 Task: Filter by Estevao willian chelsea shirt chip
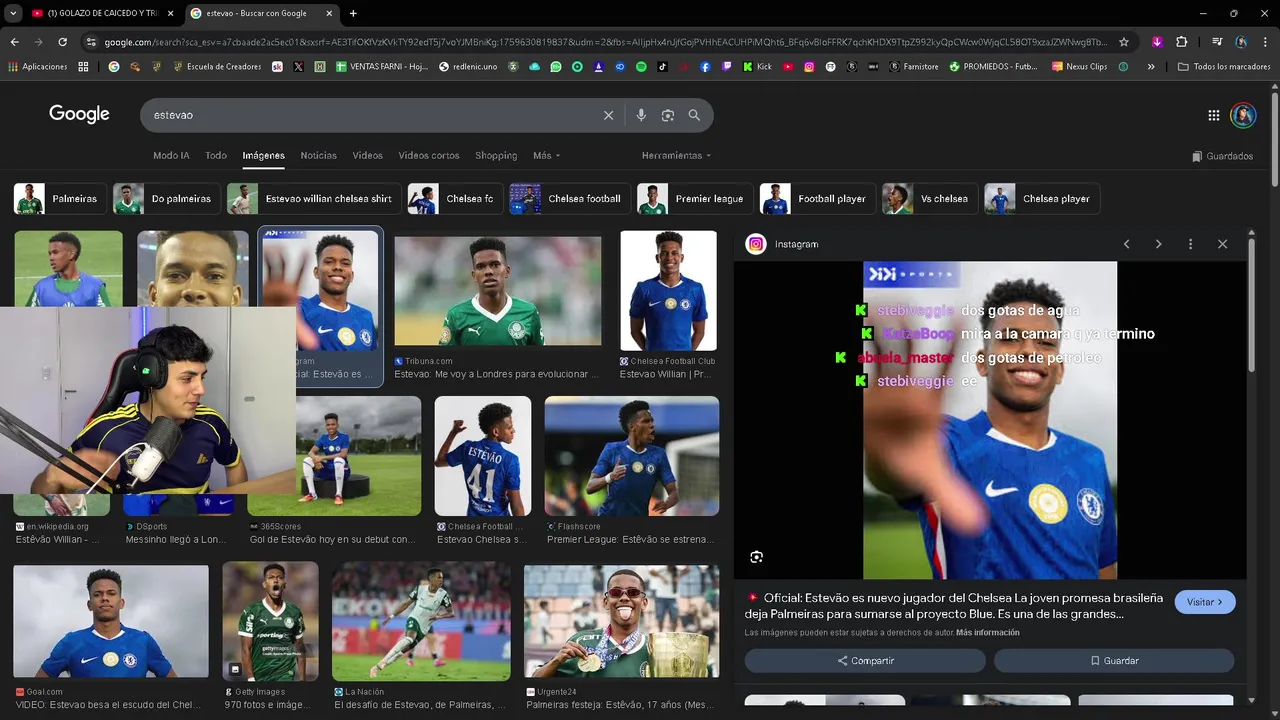314,199
